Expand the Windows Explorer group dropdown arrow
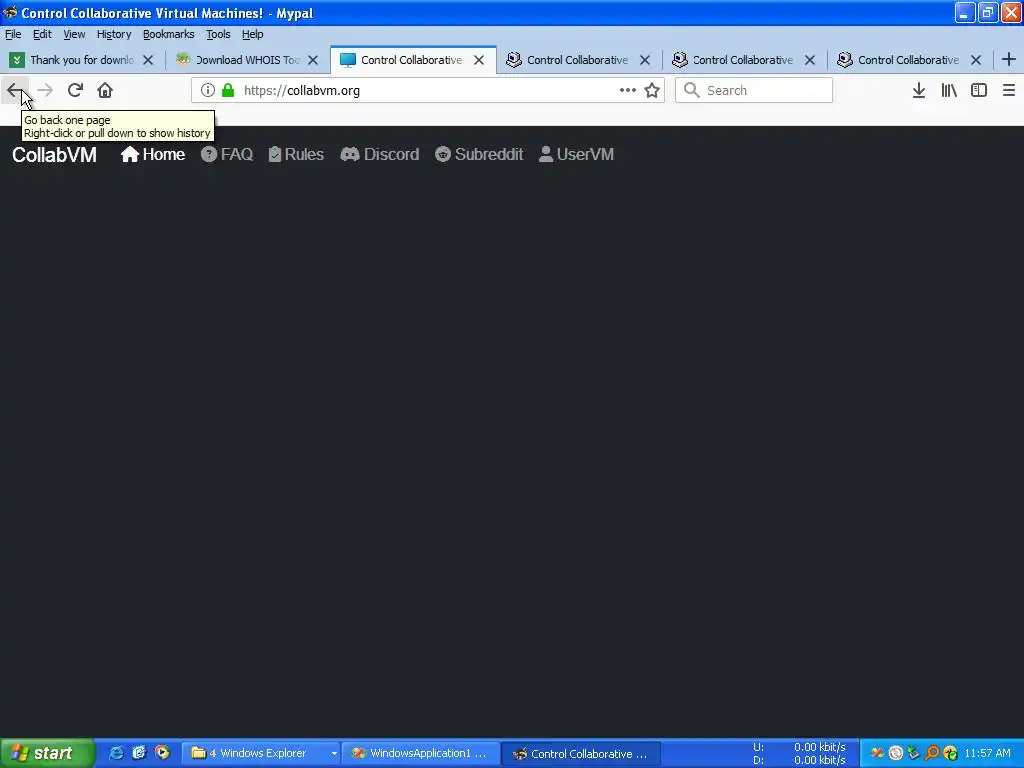 pyautogui.click(x=334, y=753)
